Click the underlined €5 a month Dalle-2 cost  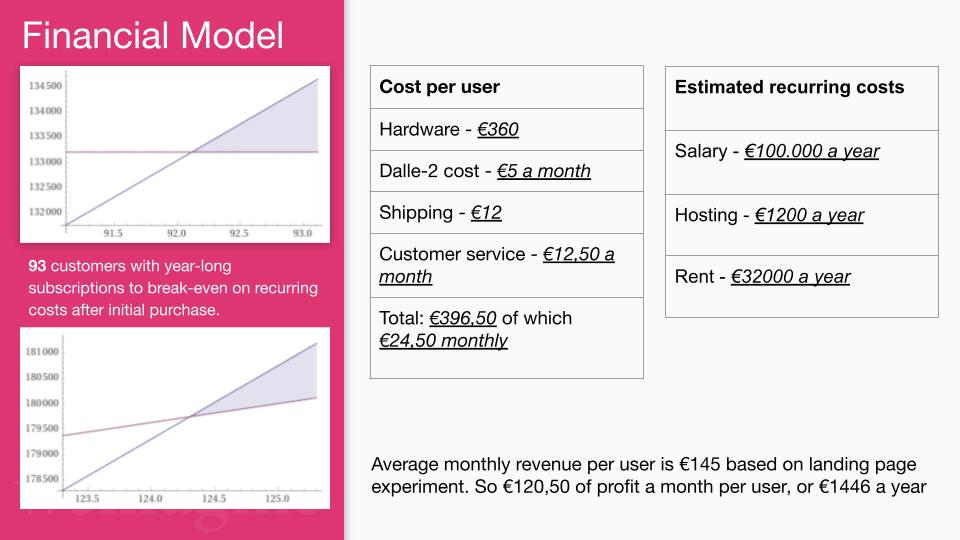(x=544, y=171)
